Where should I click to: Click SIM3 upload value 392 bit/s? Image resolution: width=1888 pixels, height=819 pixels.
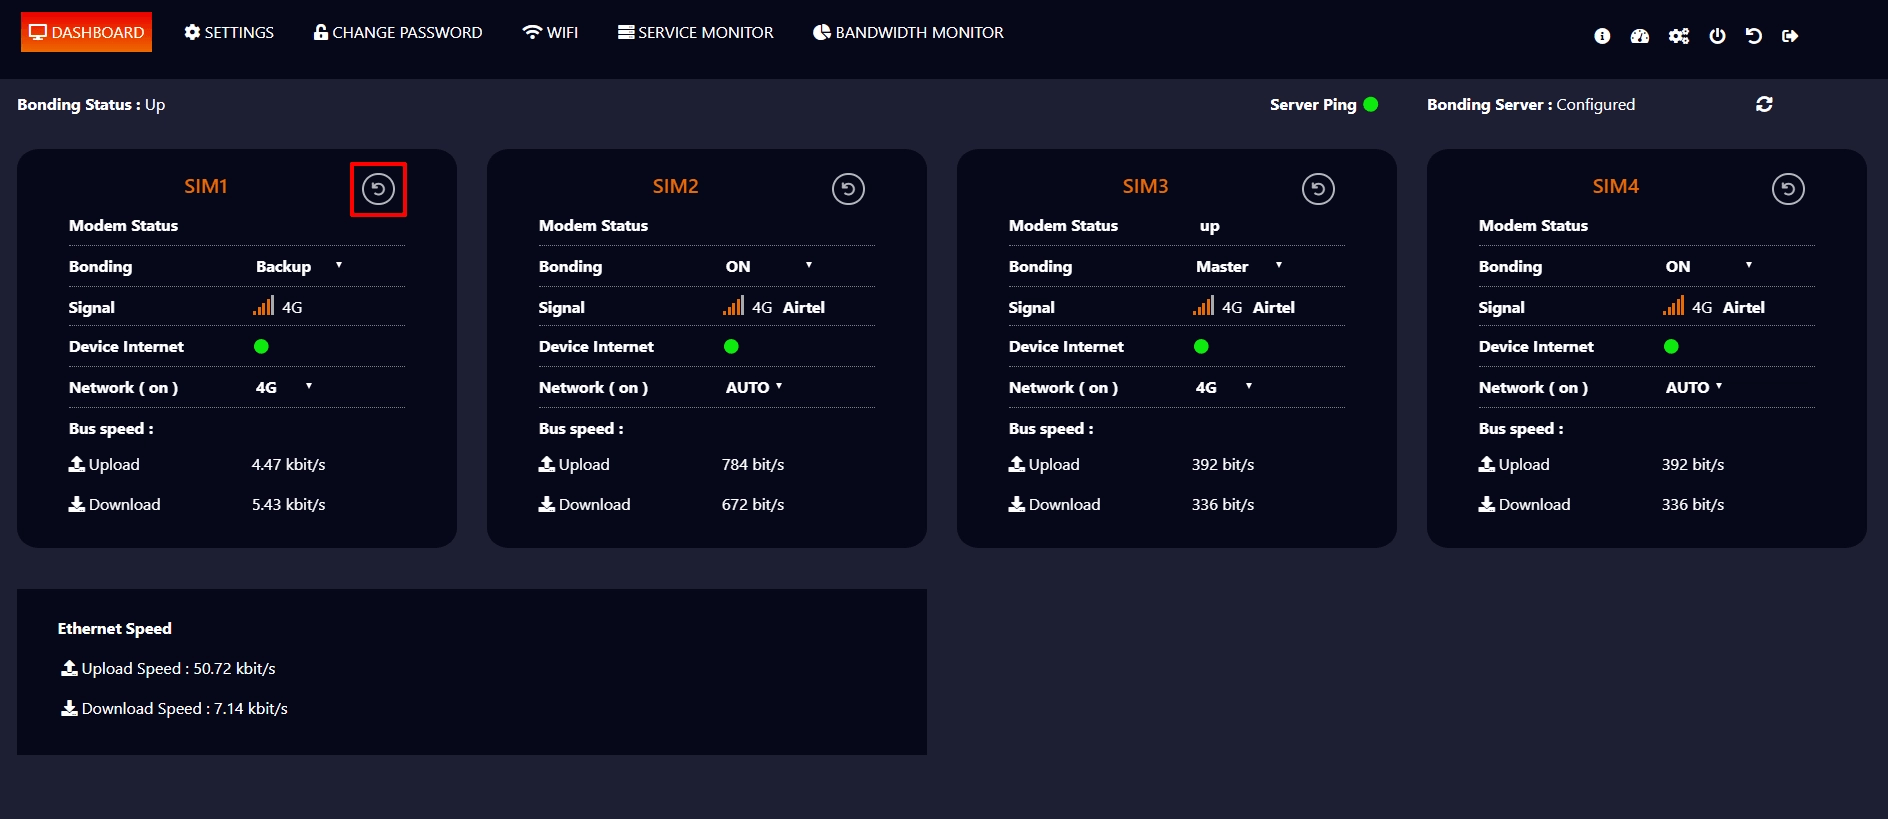pos(1223,464)
